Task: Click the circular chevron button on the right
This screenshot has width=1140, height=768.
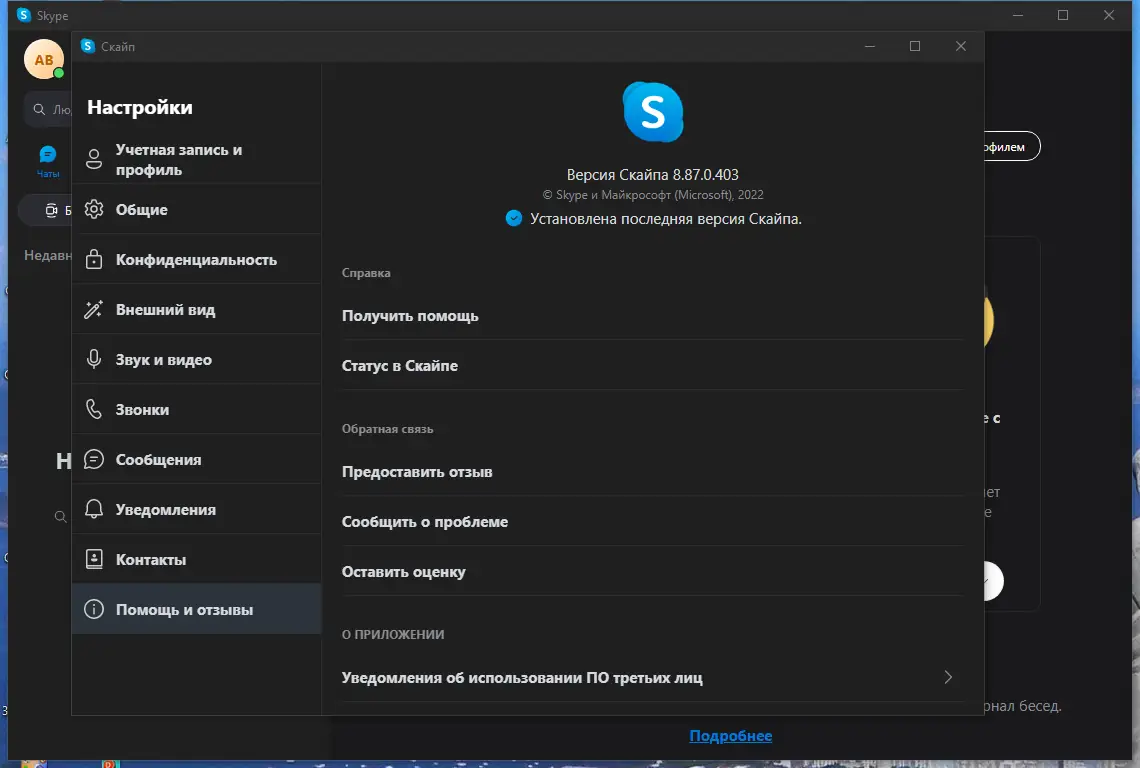Action: pyautogui.click(x=990, y=581)
